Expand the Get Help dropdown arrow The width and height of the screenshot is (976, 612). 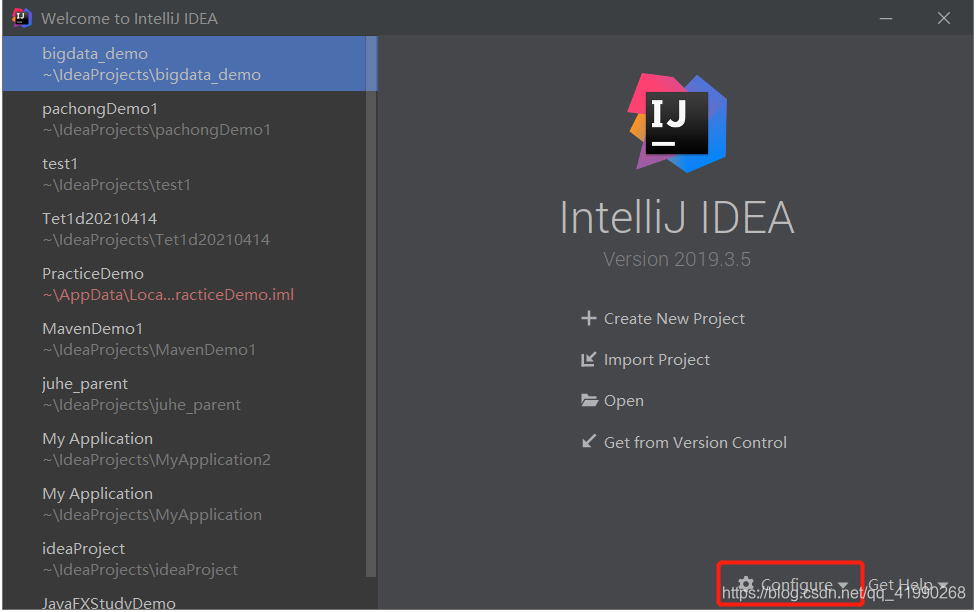tap(942, 585)
